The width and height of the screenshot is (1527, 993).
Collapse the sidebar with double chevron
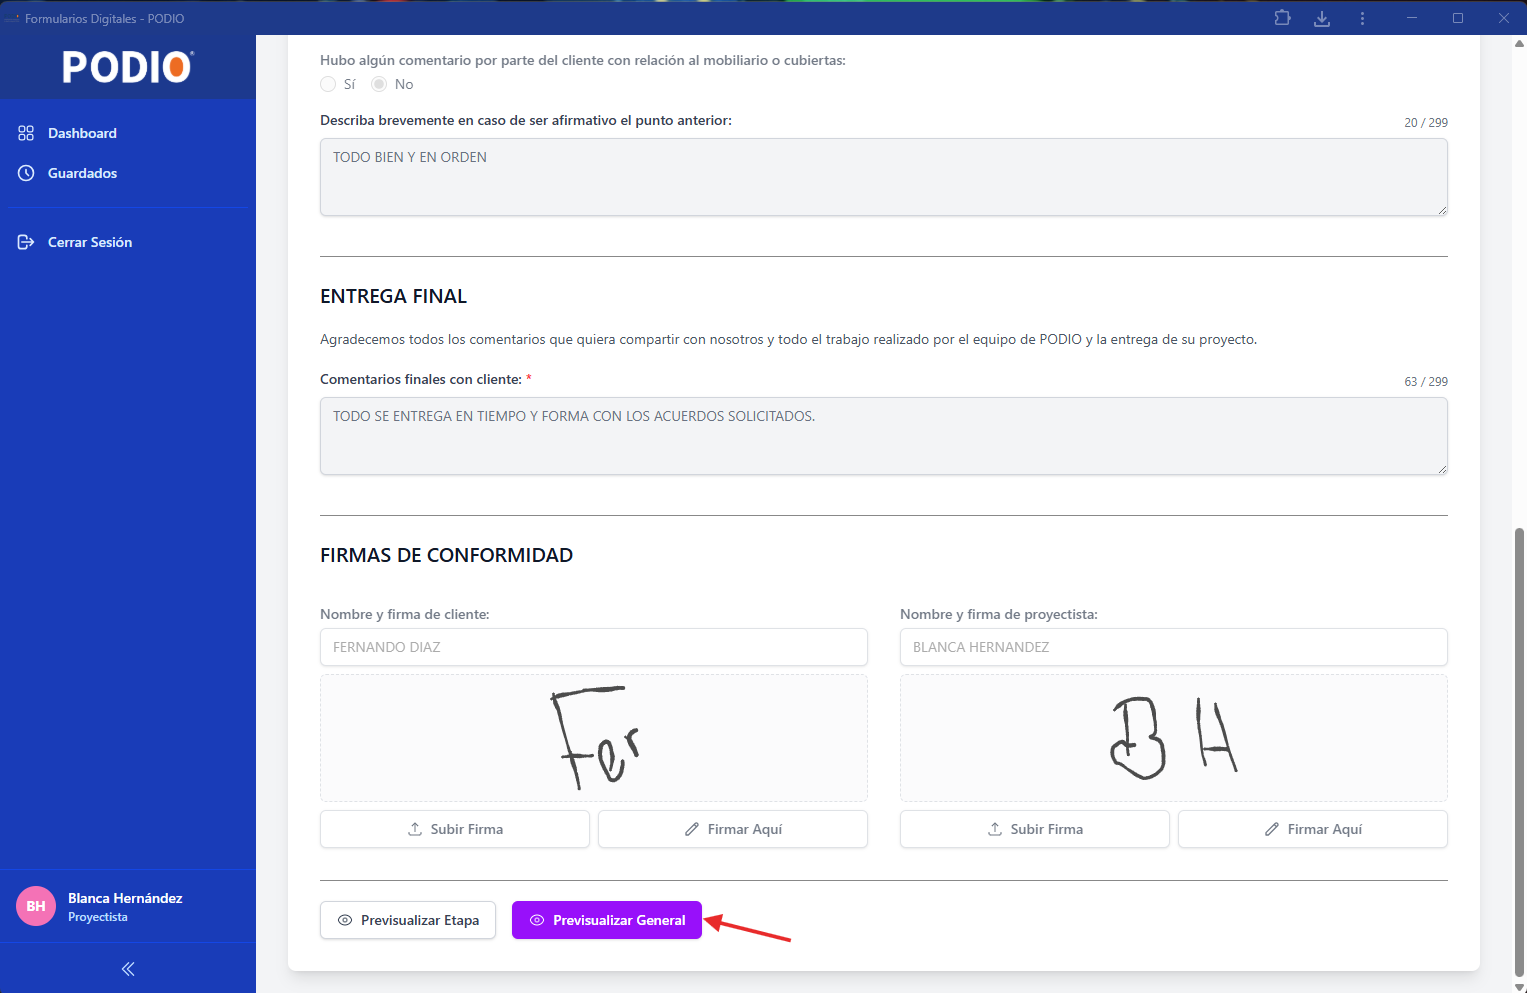(x=128, y=968)
